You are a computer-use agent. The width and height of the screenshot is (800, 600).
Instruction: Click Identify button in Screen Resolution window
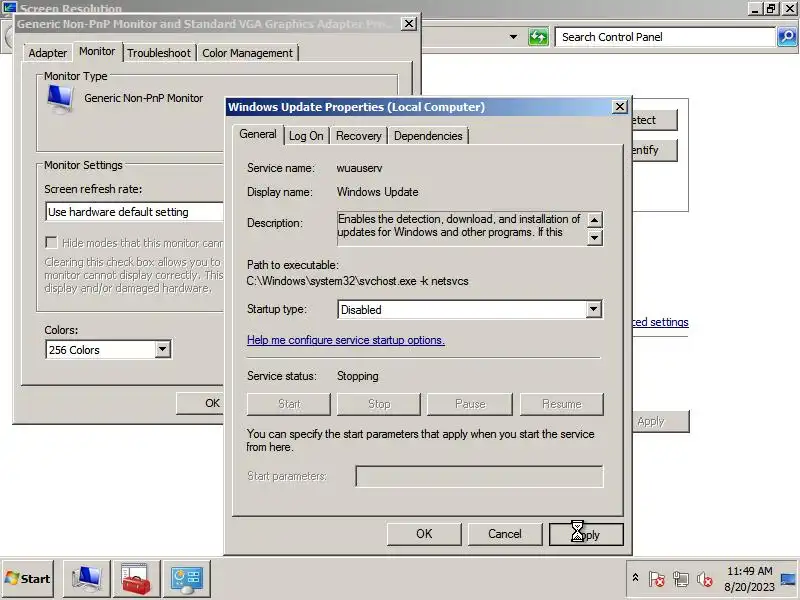pyautogui.click(x=655, y=150)
